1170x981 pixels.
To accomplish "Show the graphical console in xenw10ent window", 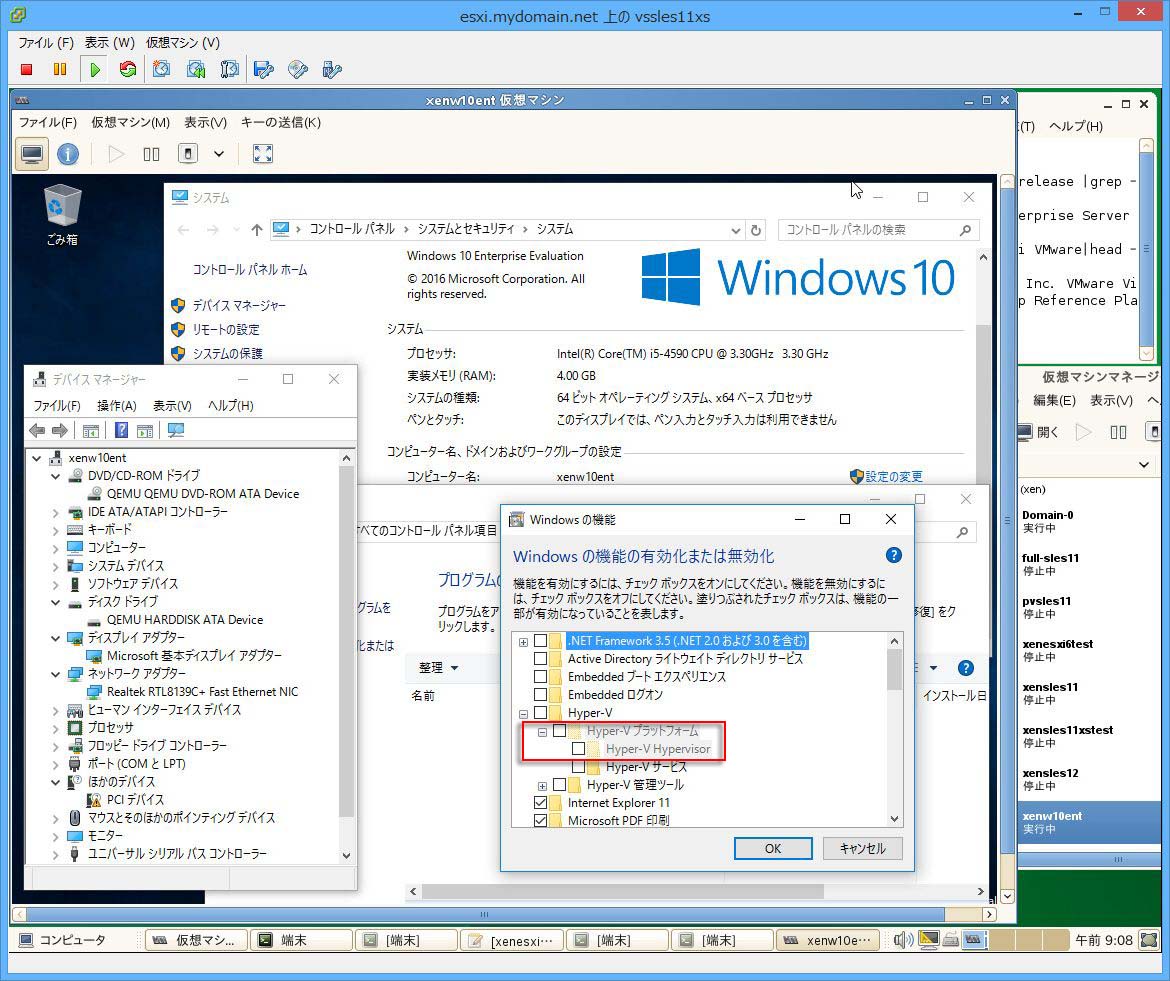I will tap(32, 154).
